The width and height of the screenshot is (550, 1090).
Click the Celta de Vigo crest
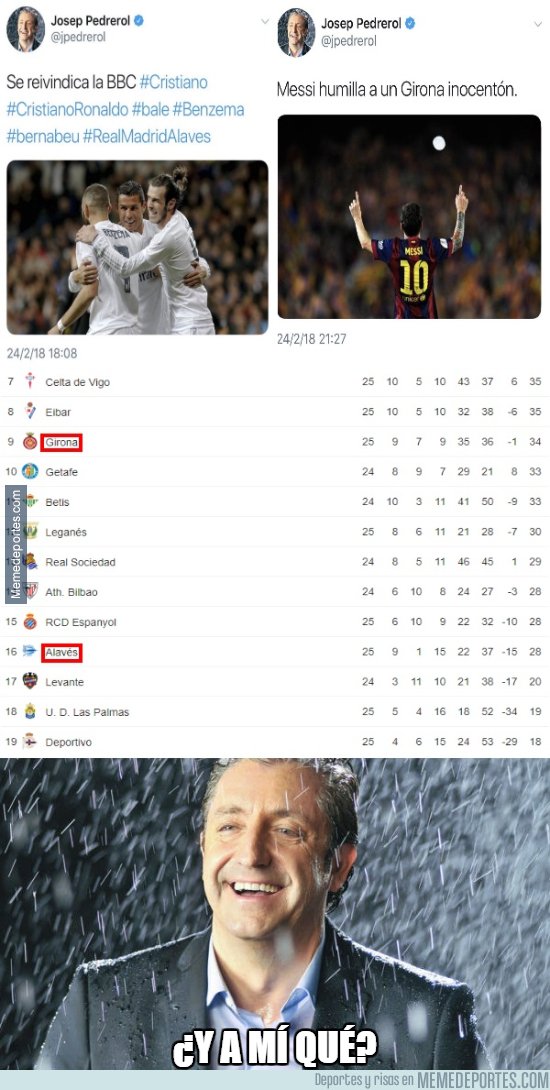coord(30,381)
